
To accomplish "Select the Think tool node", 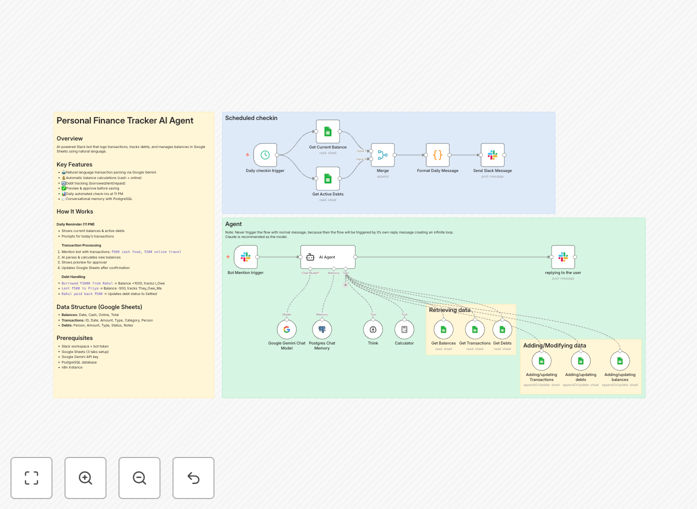I will tap(373, 329).
